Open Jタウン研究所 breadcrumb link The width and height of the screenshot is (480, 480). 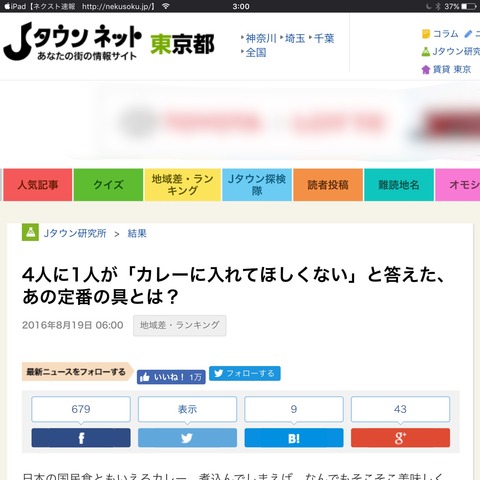[75, 233]
